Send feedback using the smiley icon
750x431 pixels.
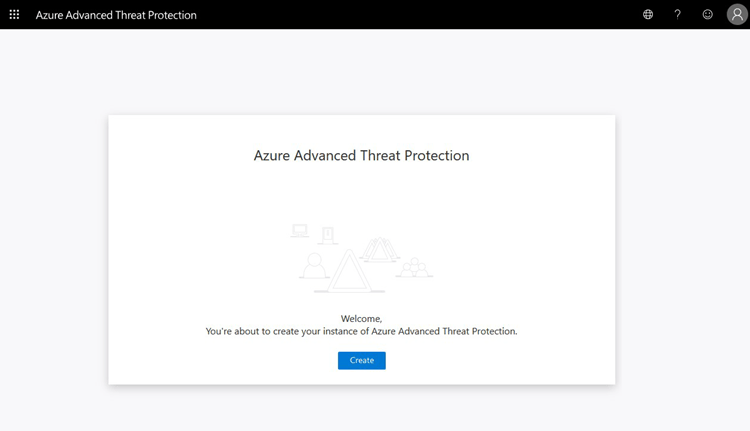pos(708,15)
